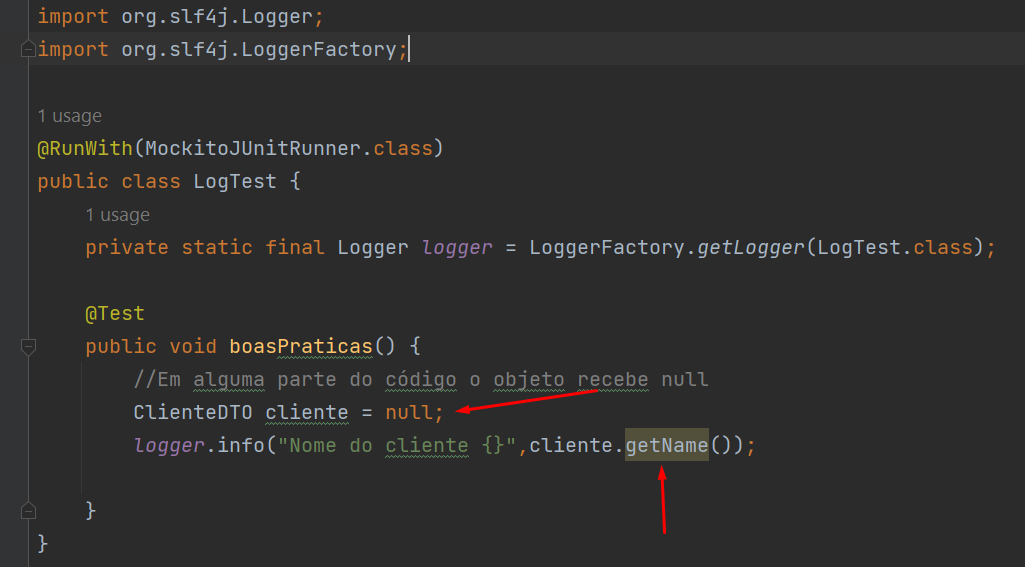Click the comment line about objeto recebe null
The width and height of the screenshot is (1025, 567).
point(421,379)
